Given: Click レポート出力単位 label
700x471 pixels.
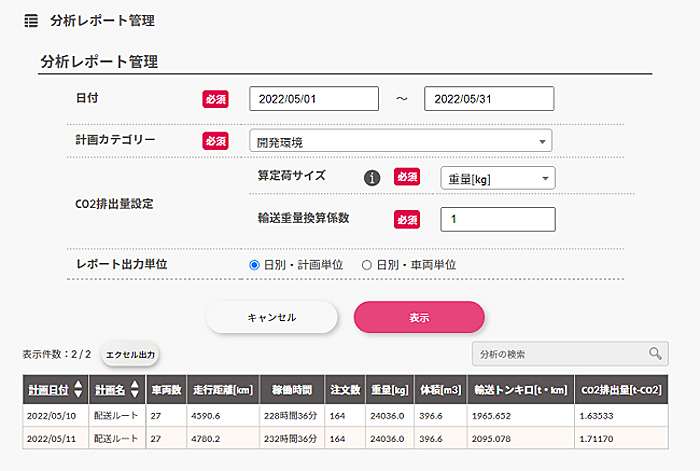Looking at the screenshot, I should (x=121, y=264).
